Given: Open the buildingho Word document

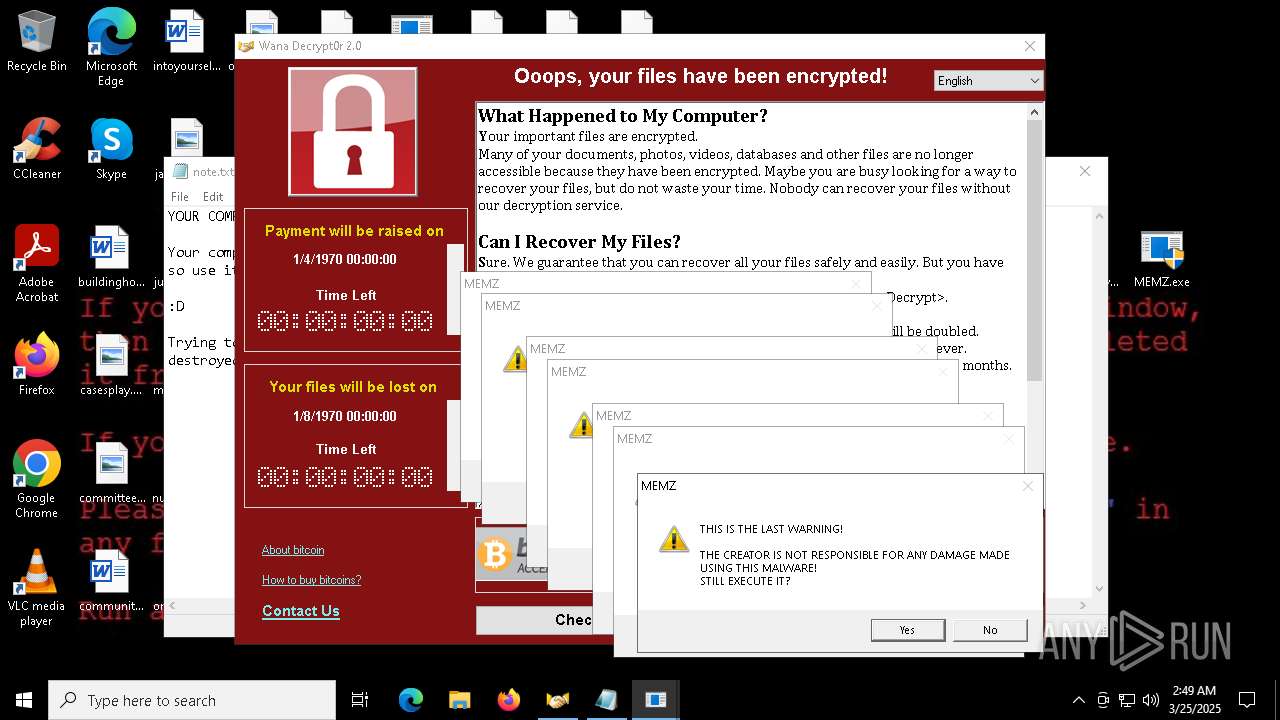Looking at the screenshot, I should click(x=111, y=258).
